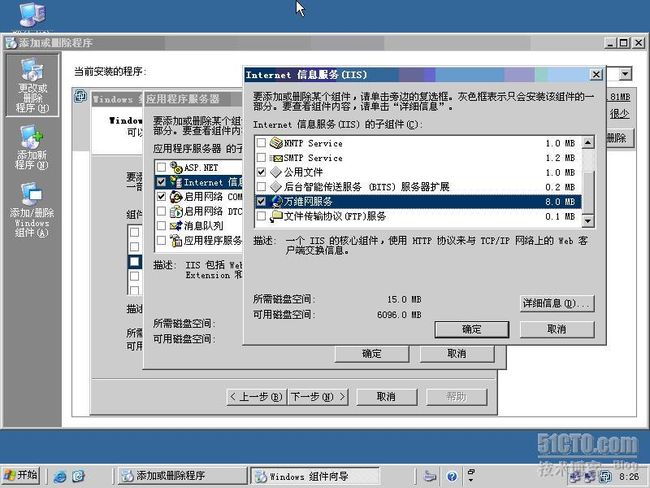Click the 万维网服务 globe icon
650x488 pixels.
tap(276, 202)
